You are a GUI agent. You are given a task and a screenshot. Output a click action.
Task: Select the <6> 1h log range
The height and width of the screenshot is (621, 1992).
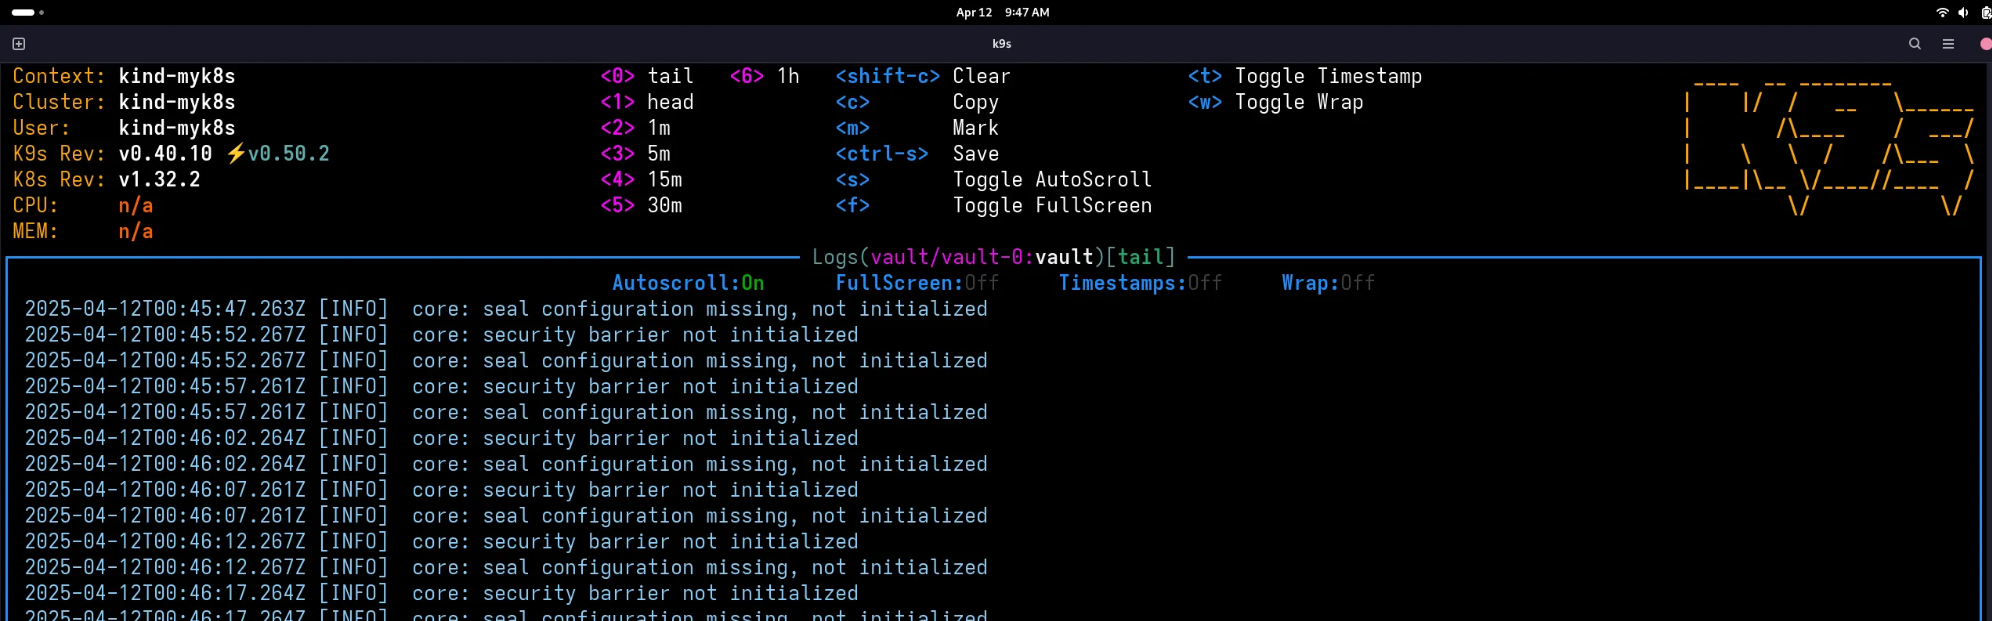click(765, 76)
